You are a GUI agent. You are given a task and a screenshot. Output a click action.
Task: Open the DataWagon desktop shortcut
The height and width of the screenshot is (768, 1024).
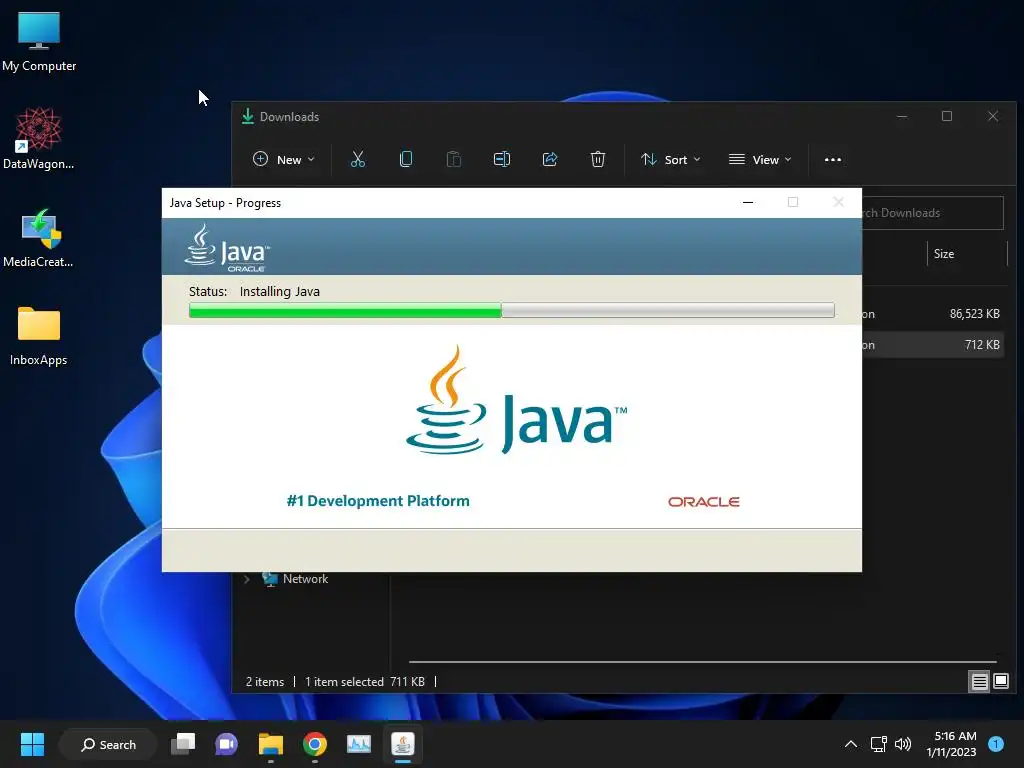(39, 138)
